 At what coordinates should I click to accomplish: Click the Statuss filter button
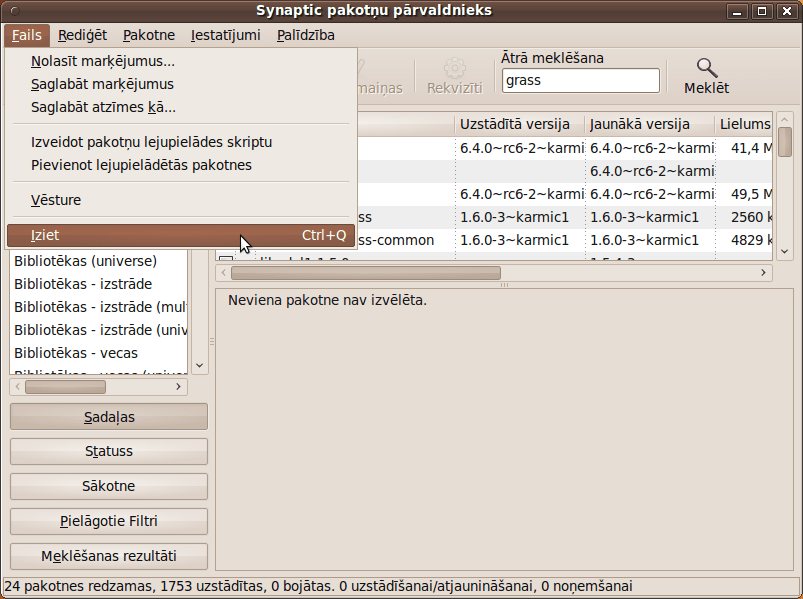pyautogui.click(x=109, y=452)
